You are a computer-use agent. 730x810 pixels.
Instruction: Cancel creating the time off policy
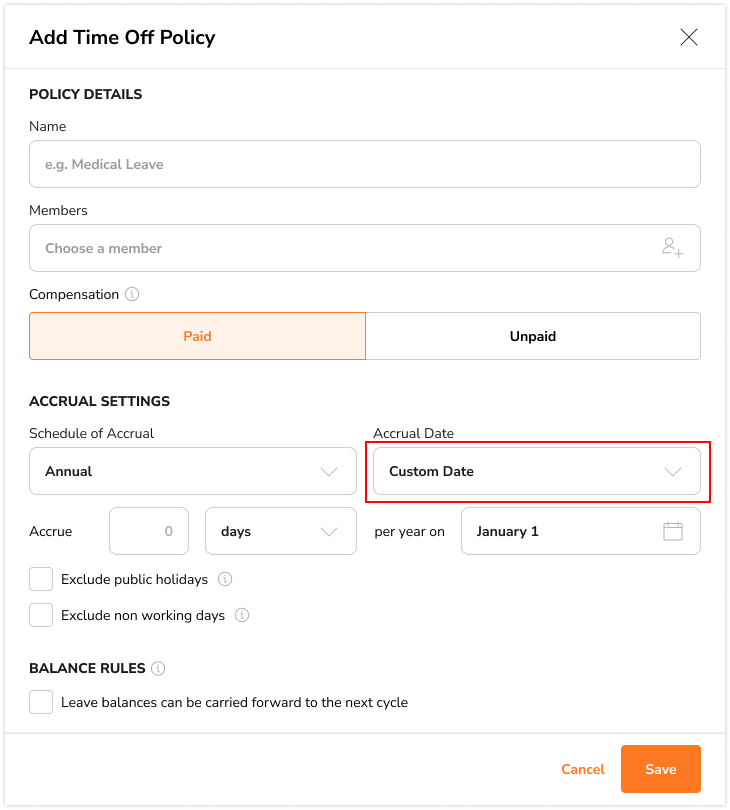(x=582, y=769)
